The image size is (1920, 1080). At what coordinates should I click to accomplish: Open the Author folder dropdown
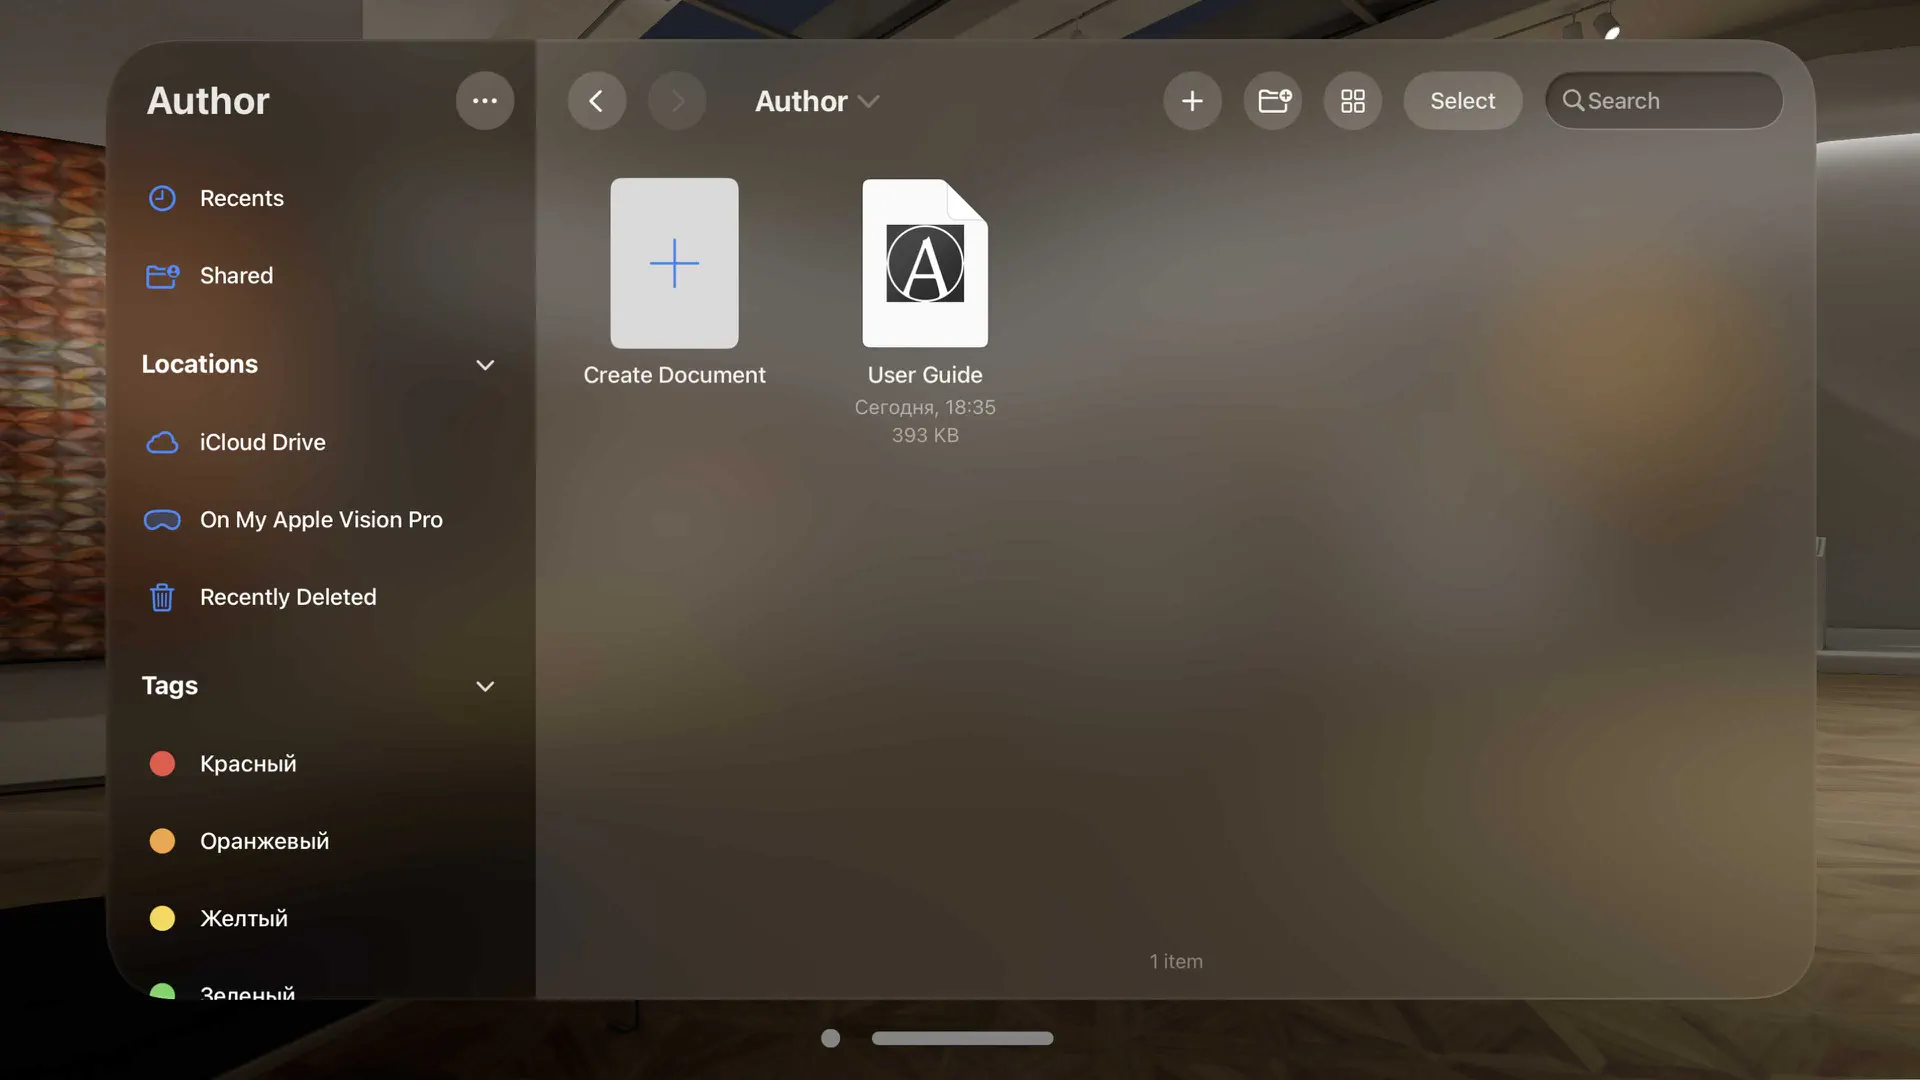pos(817,100)
